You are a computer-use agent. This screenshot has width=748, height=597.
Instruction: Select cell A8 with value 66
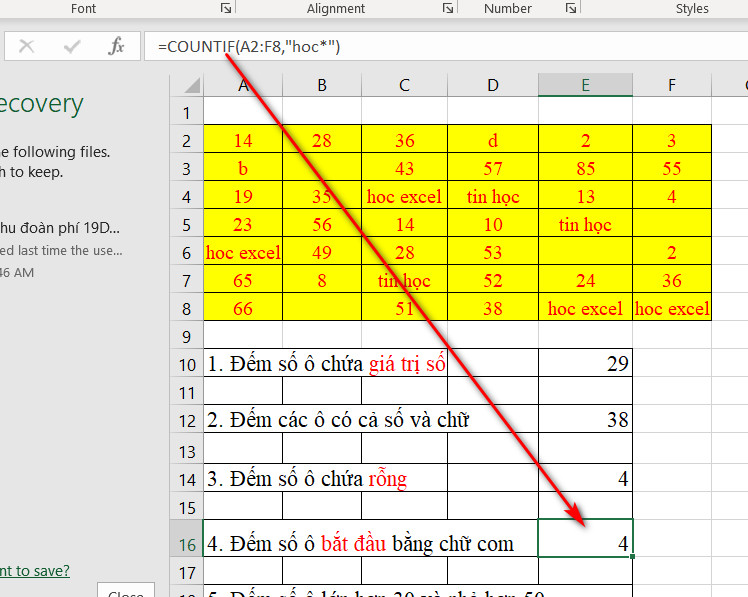pos(243,308)
